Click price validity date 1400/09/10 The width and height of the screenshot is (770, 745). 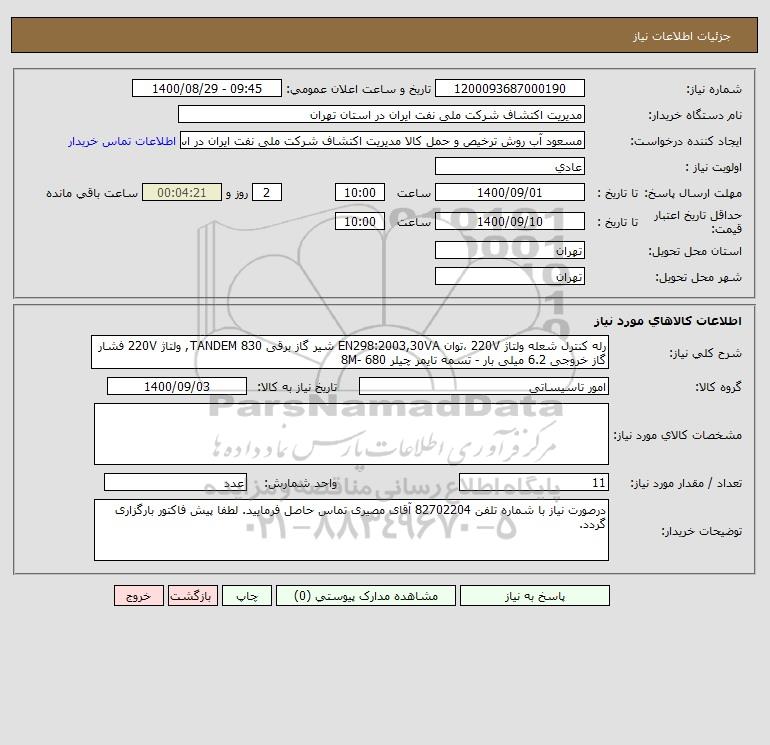[510, 221]
